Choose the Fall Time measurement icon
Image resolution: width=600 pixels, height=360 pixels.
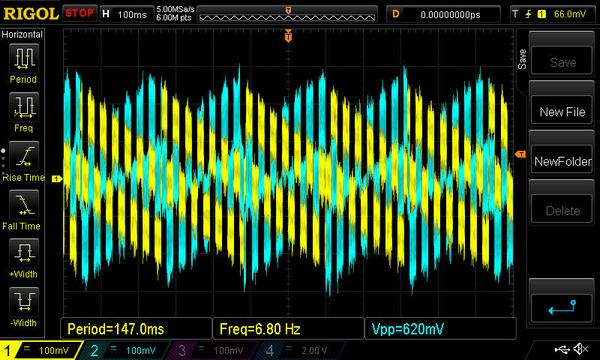[x=24, y=205]
